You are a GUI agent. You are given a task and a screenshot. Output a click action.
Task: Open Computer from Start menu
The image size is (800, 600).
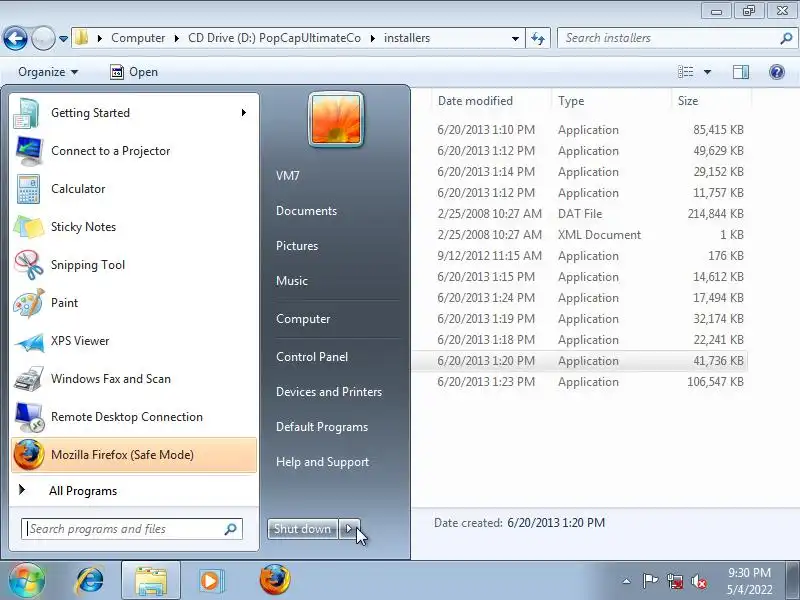pyautogui.click(x=303, y=319)
